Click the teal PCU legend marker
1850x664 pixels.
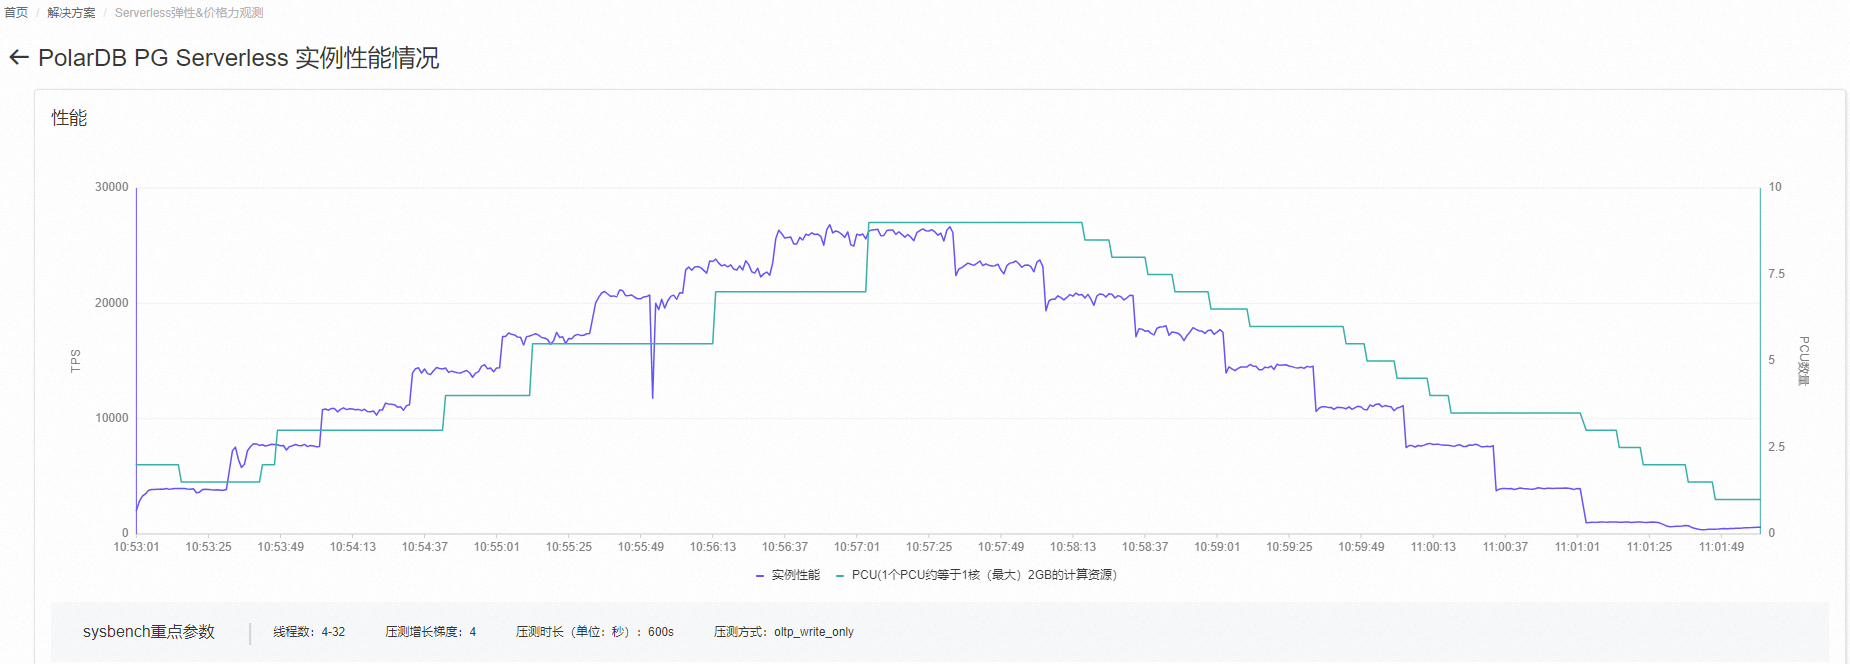[840, 575]
